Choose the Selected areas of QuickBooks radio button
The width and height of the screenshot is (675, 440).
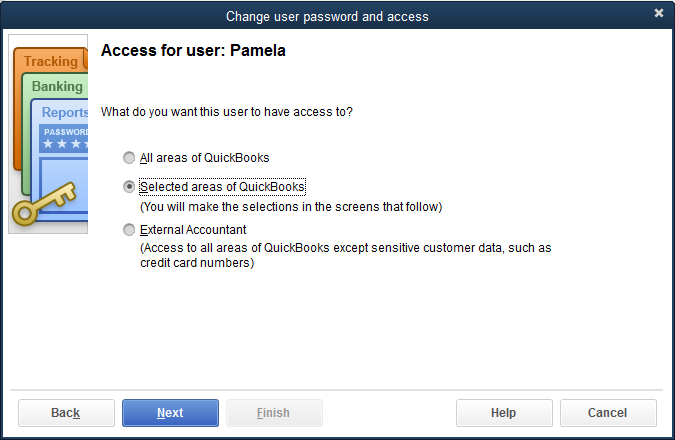[129, 187]
